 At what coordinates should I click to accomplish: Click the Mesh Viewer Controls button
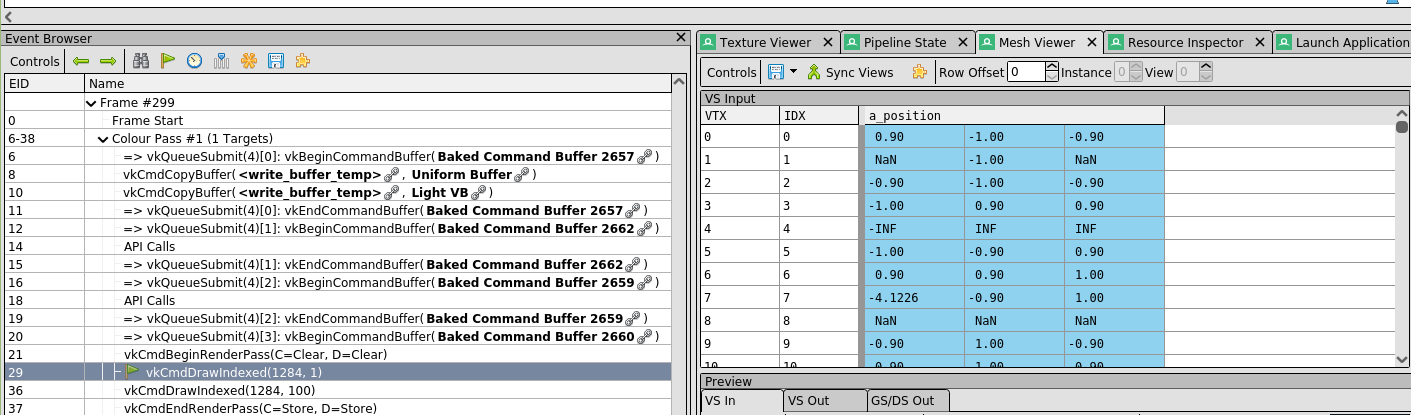point(731,72)
